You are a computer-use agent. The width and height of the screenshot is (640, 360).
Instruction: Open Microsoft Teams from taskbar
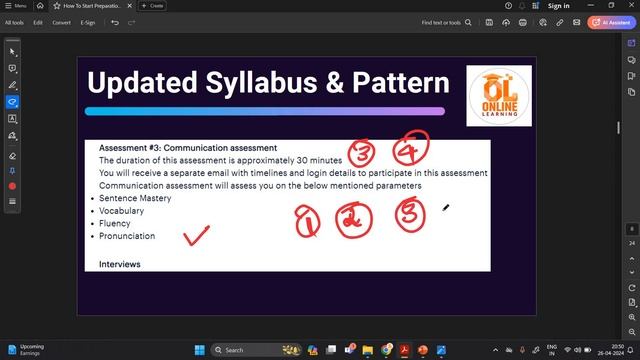(350, 350)
